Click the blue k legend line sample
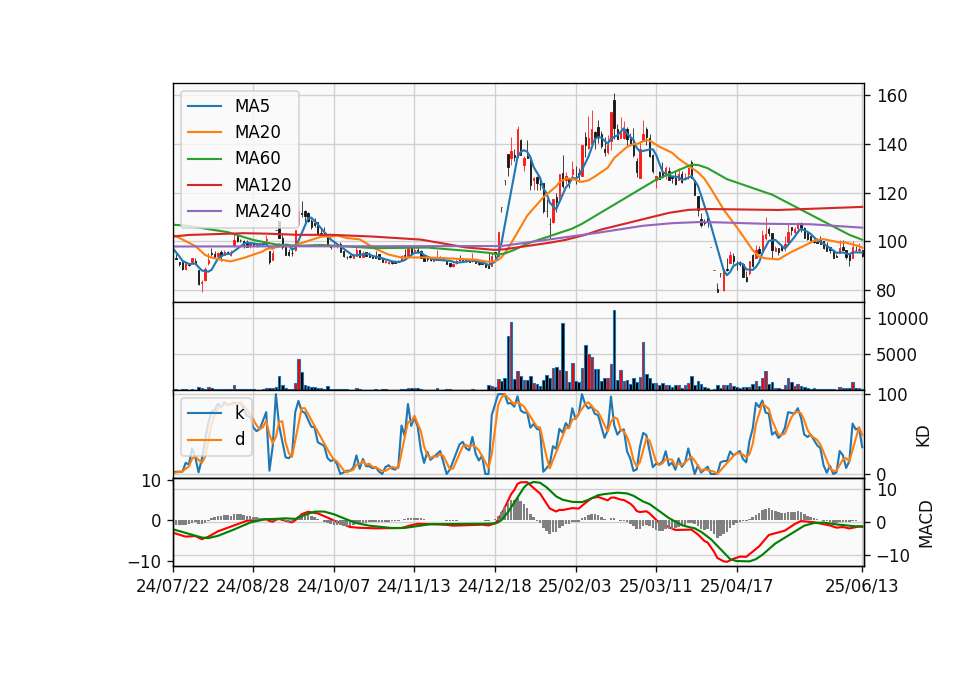960x690 pixels. (204, 413)
